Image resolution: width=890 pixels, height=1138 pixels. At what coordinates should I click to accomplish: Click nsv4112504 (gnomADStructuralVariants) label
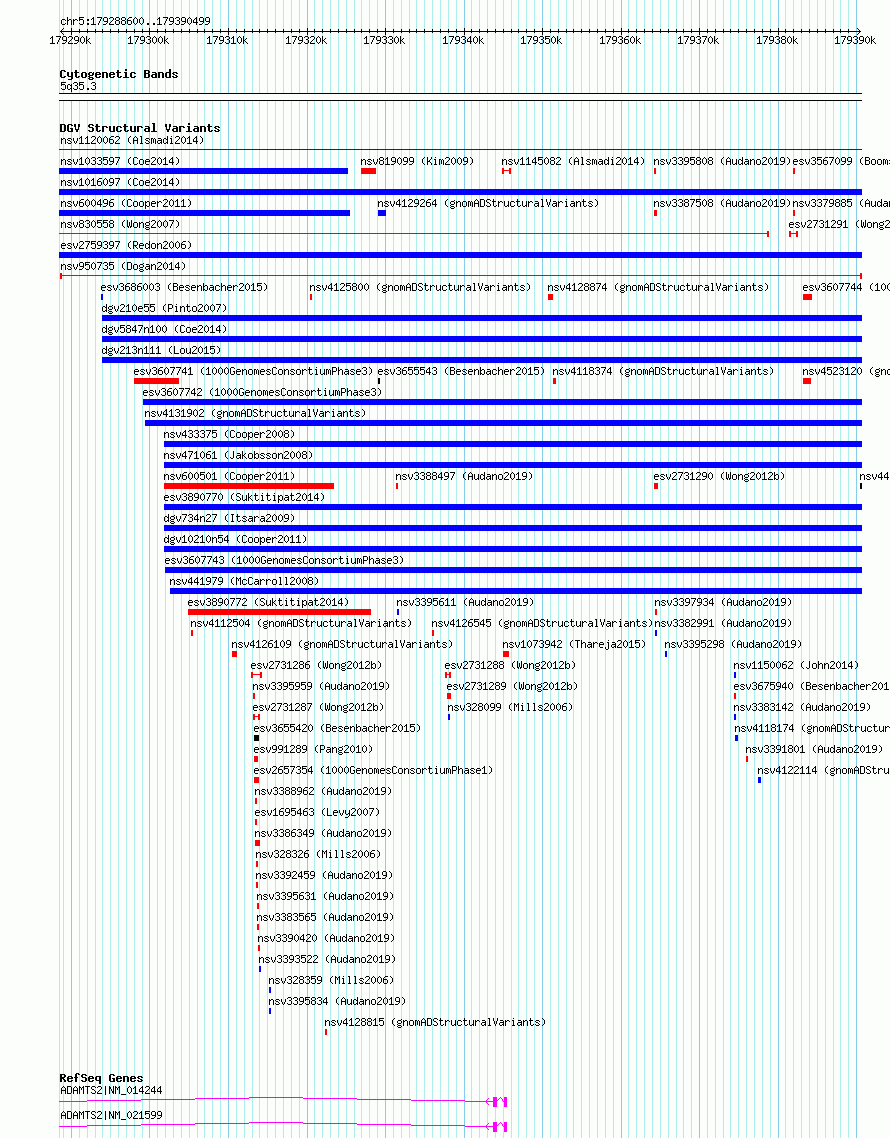[301, 624]
